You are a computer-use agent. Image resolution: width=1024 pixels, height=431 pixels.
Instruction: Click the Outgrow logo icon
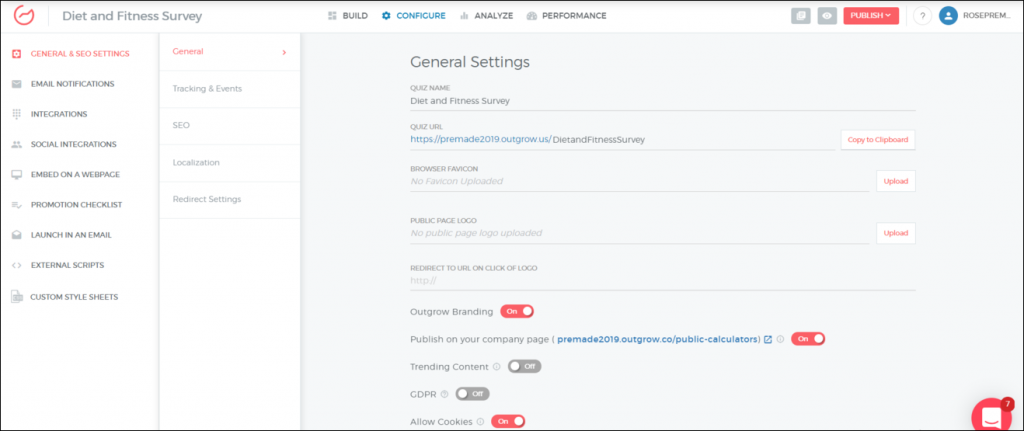(x=23, y=16)
